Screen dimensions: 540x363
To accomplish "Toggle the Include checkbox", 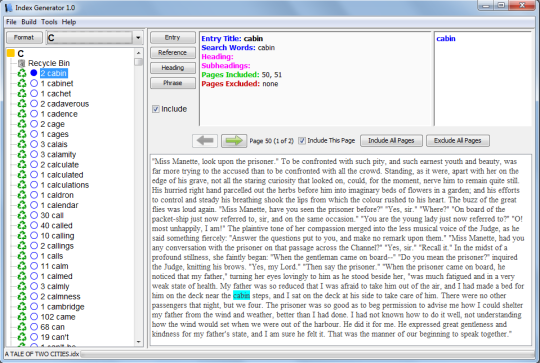I will (x=156, y=109).
